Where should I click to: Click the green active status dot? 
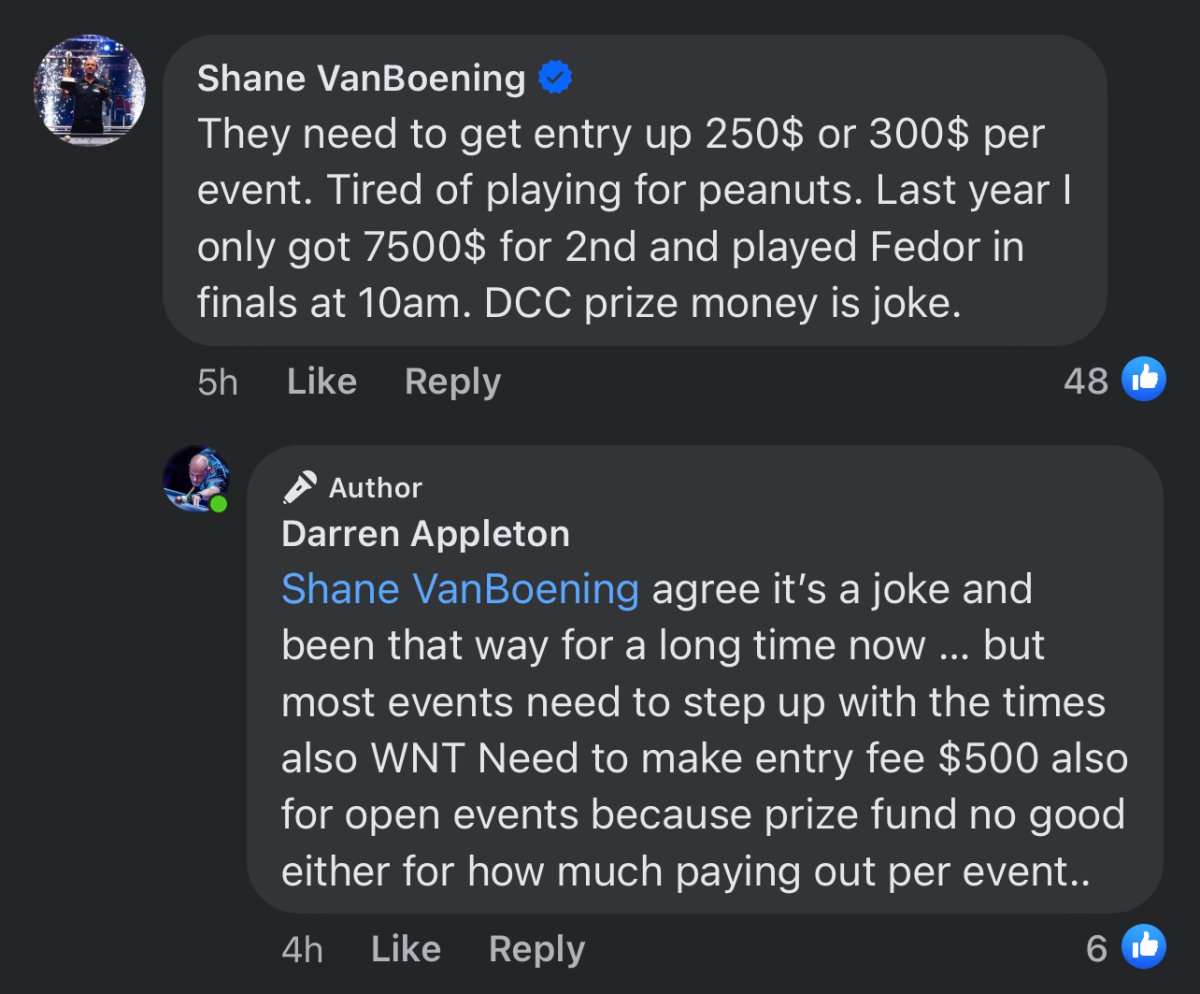pos(218,504)
